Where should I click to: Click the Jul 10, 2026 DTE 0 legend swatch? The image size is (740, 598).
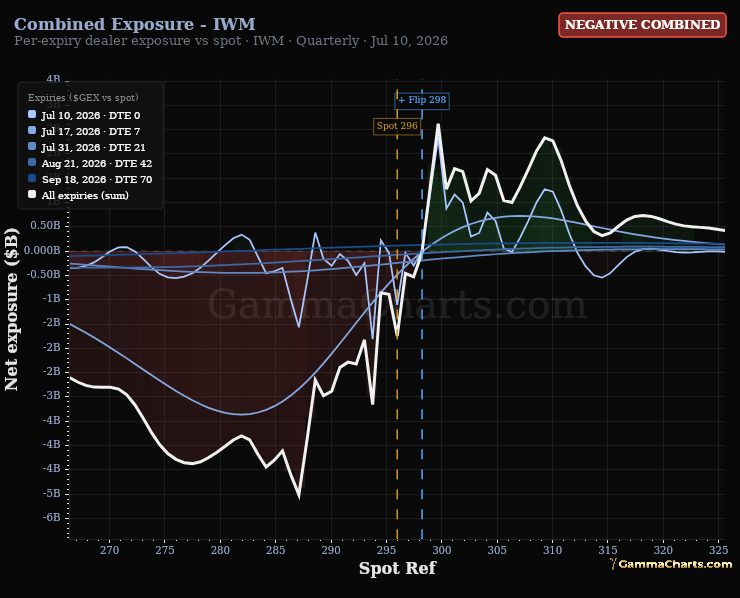(x=32, y=114)
